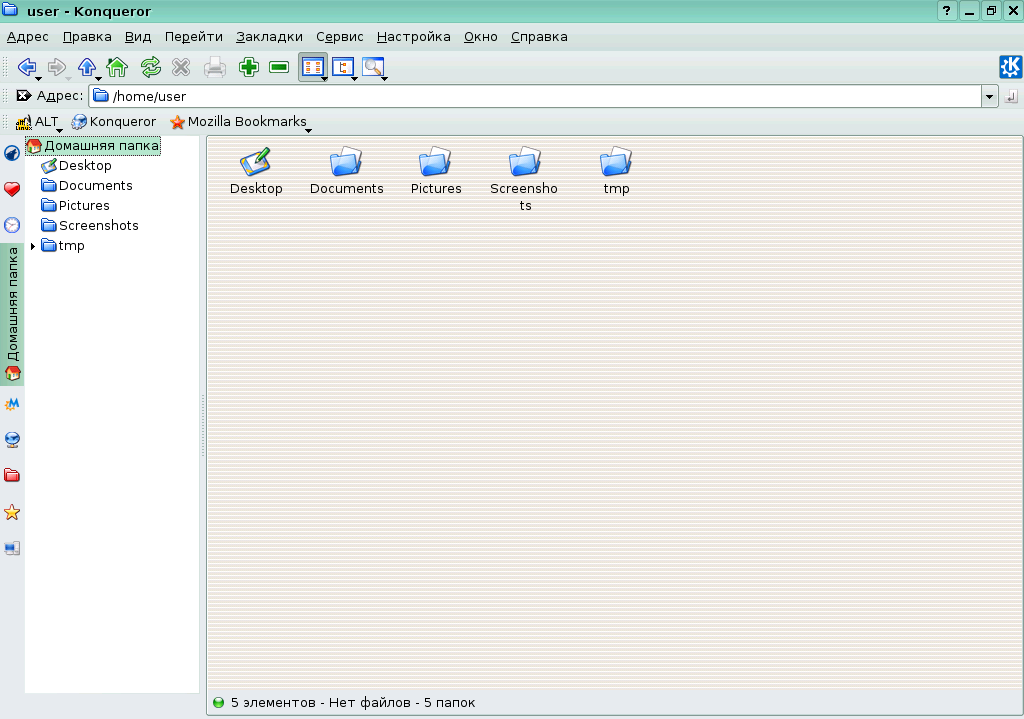1024x719 pixels.
Task: Switch to tree view mode
Action: pos(343,67)
